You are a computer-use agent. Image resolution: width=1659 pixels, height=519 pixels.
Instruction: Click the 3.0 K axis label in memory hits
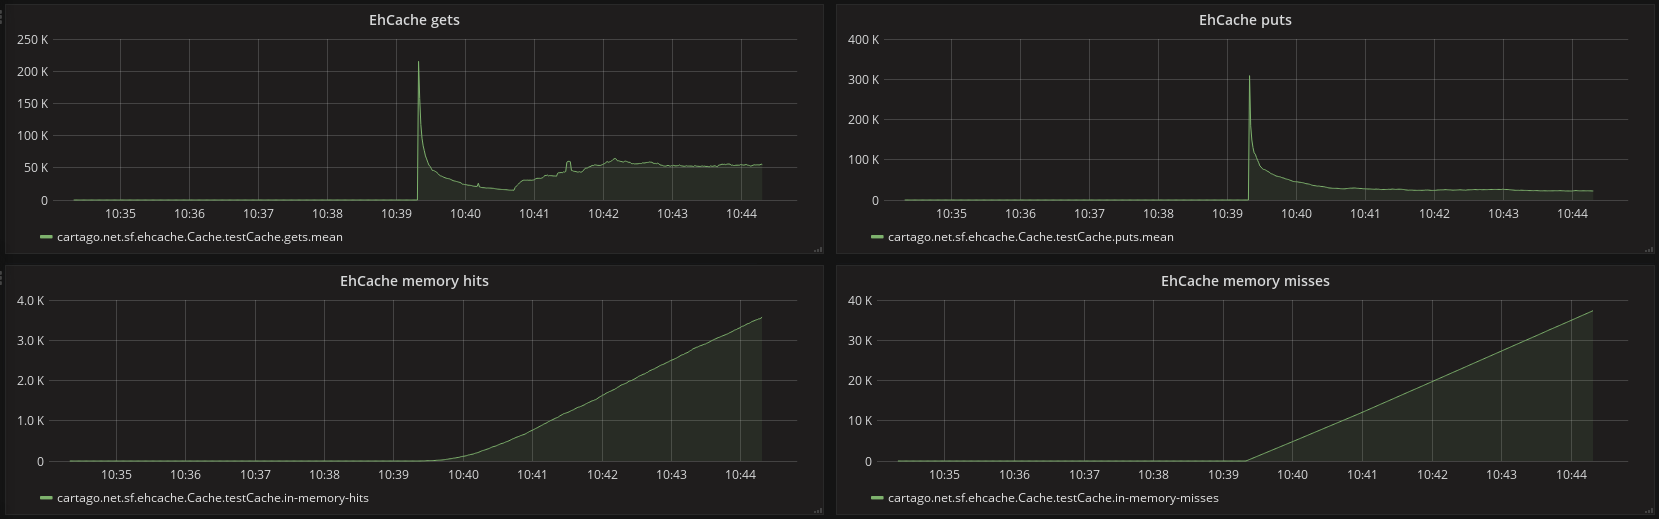(30, 341)
